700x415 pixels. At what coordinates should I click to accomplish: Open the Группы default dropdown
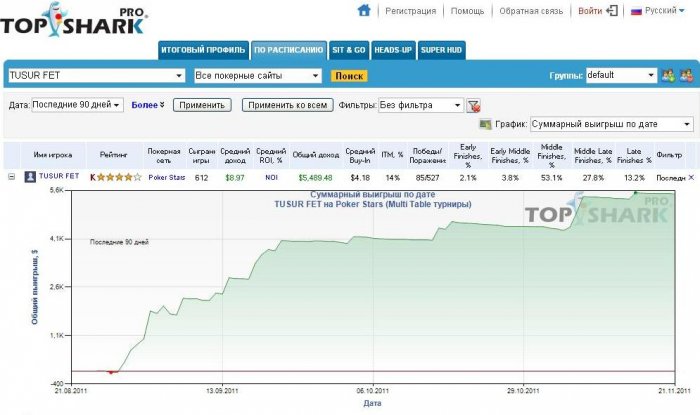point(621,75)
